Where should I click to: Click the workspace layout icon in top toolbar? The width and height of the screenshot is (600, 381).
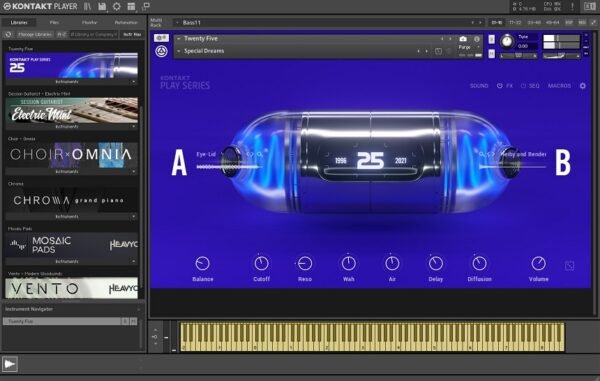131,7
